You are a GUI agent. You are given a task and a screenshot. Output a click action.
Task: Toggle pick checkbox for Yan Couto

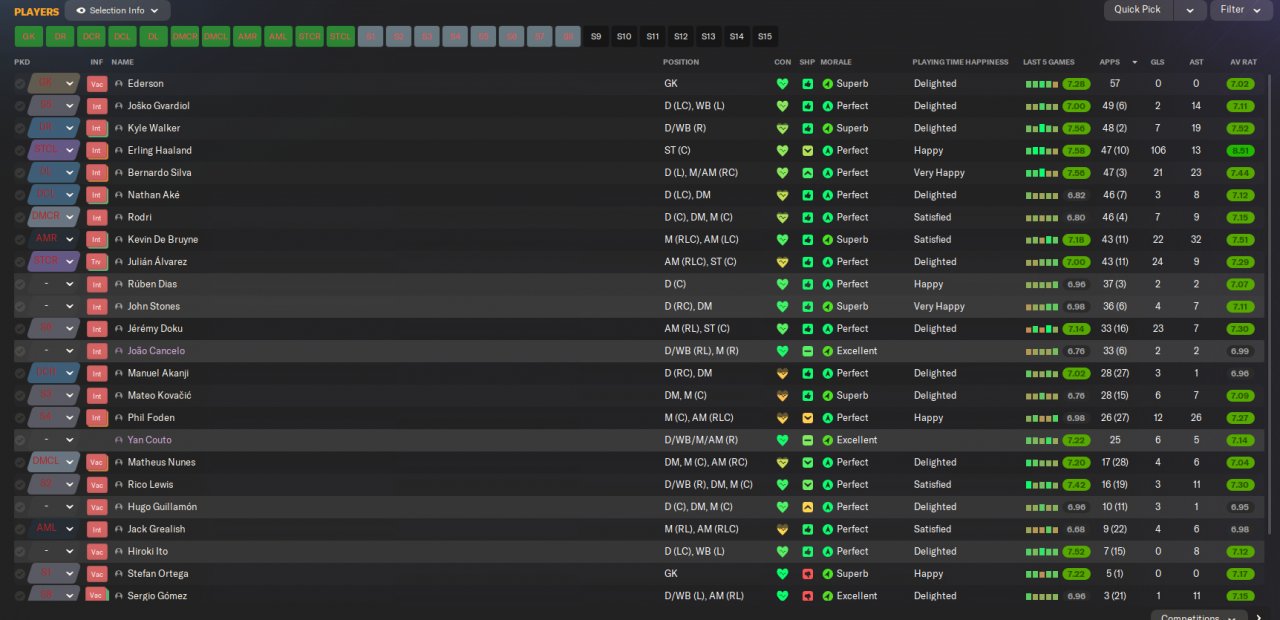pyautogui.click(x=20, y=441)
